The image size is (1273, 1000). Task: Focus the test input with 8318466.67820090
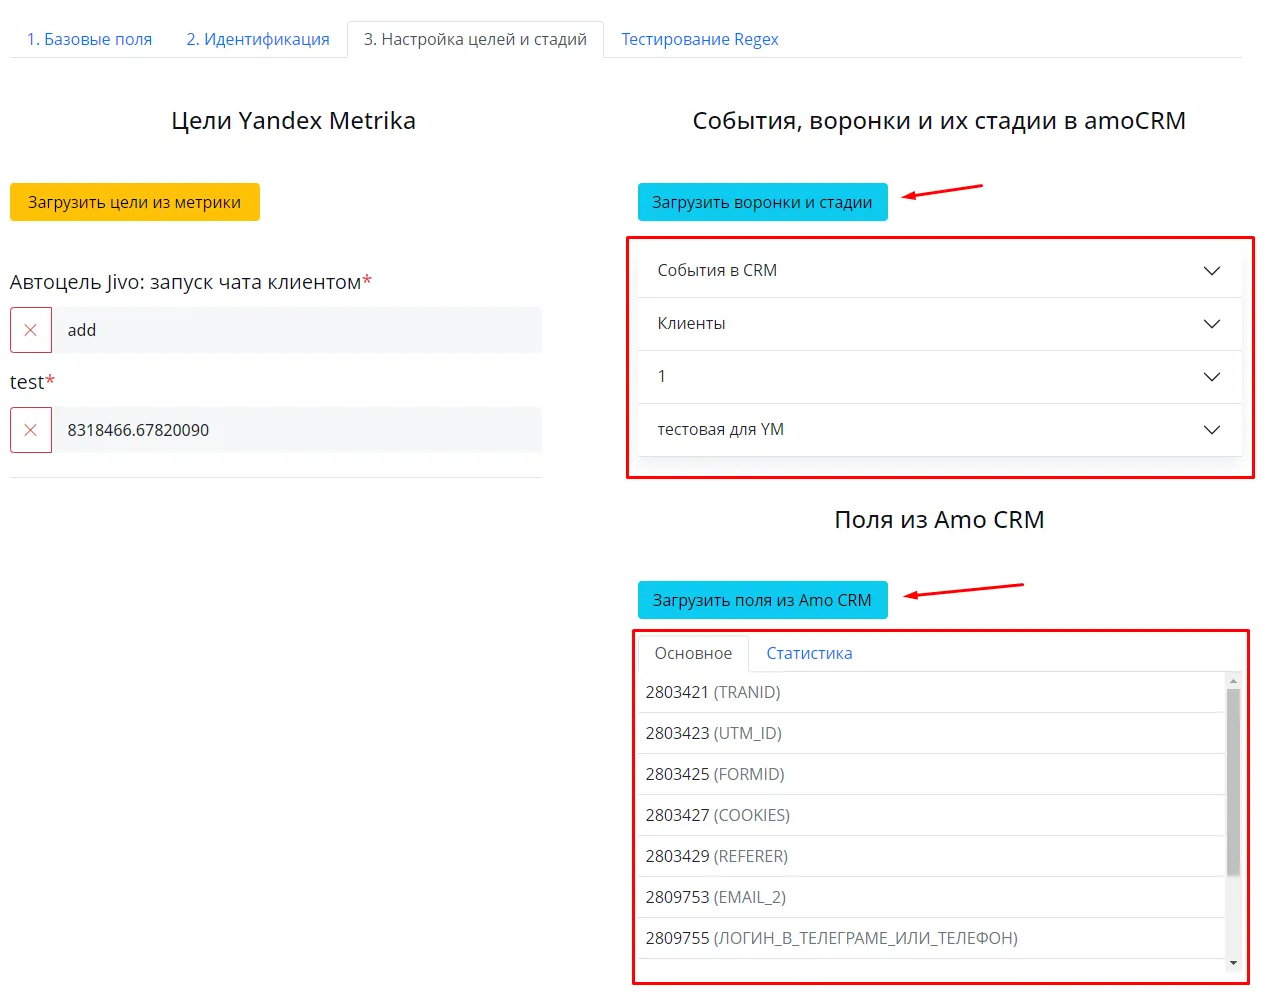coord(297,430)
